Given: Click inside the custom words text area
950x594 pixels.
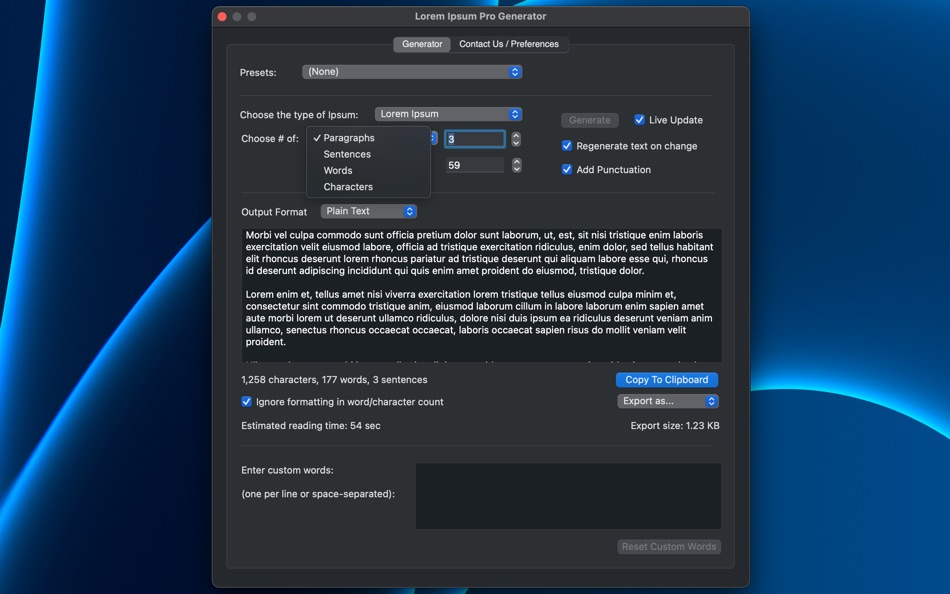Looking at the screenshot, I should [x=567, y=495].
